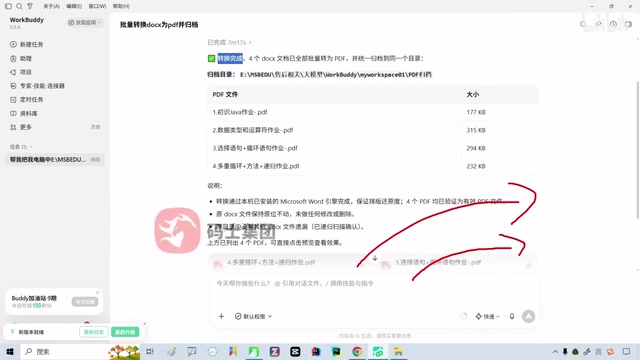Expand the 已完成 7m17s details chevron
640x360 pixels.
click(250, 42)
